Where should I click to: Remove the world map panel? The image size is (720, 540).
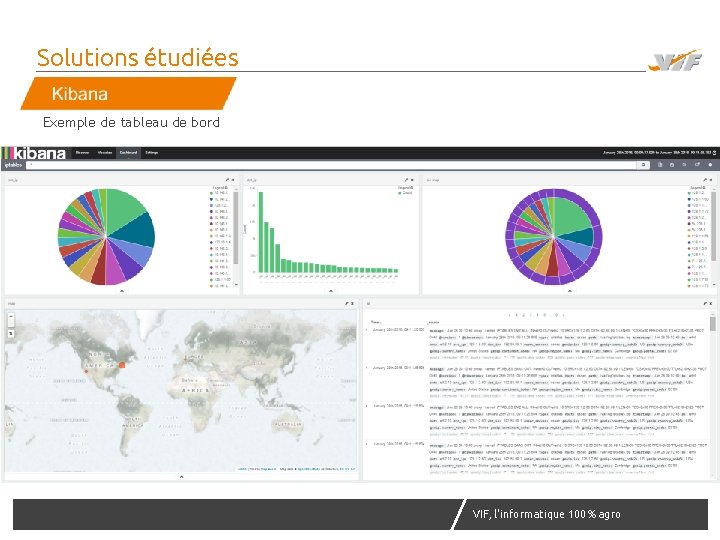[x=352, y=304]
